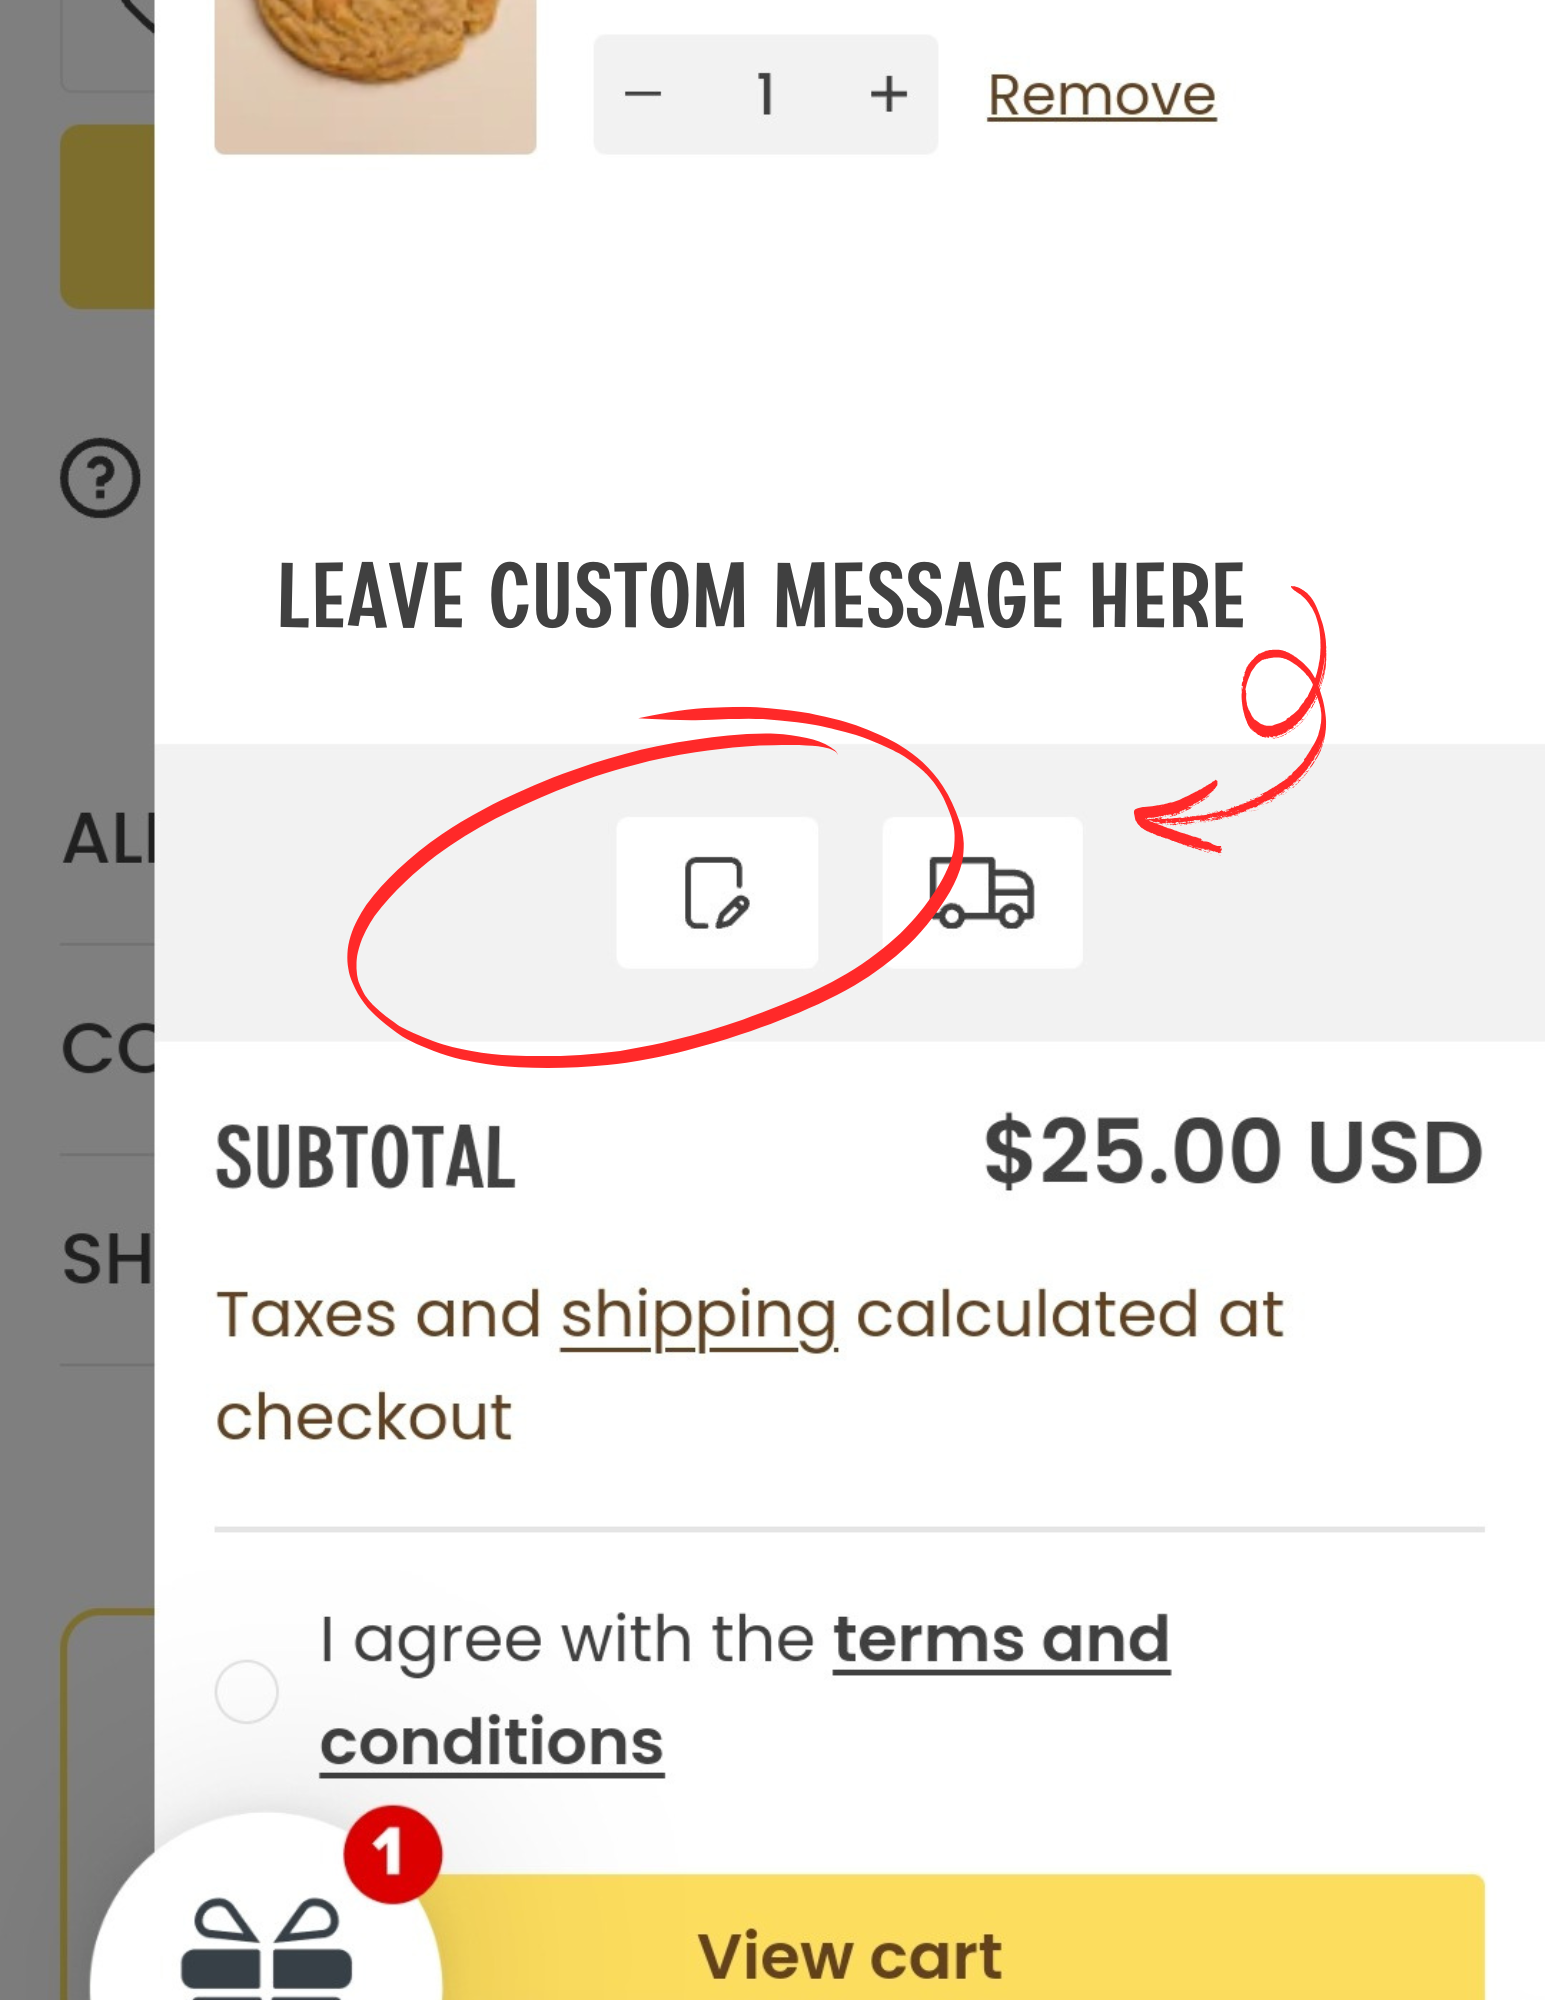The image size is (1545, 2000).
Task: Click the quantity number field
Action: click(x=766, y=95)
